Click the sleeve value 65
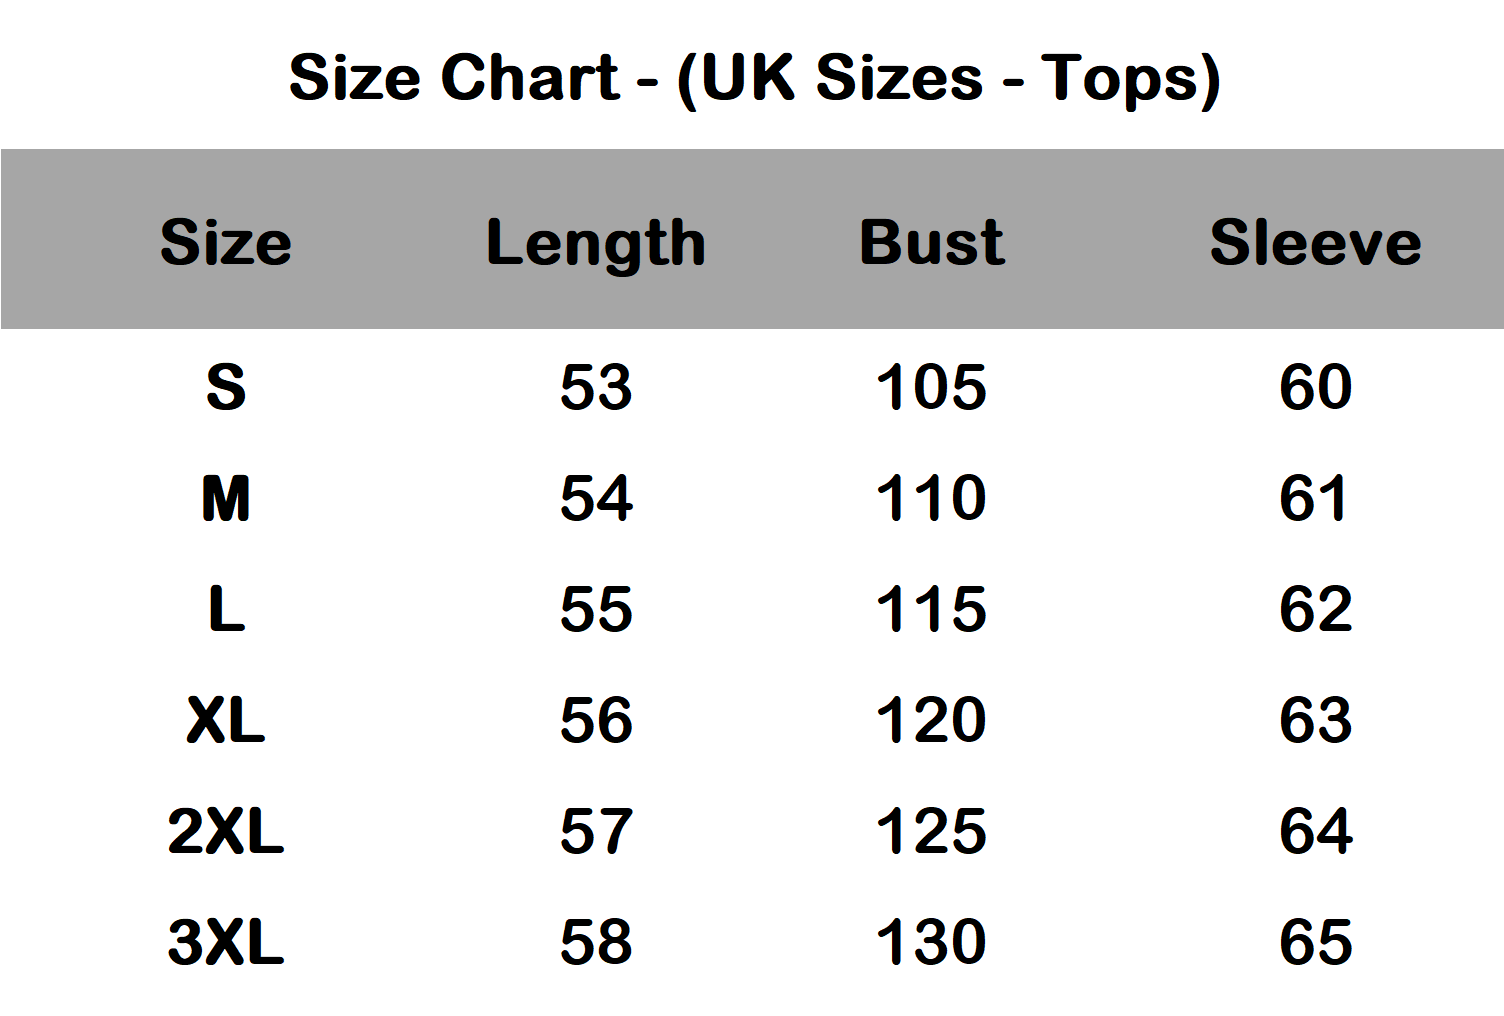Image resolution: width=1504 pixels, height=1016 pixels. point(1315,943)
